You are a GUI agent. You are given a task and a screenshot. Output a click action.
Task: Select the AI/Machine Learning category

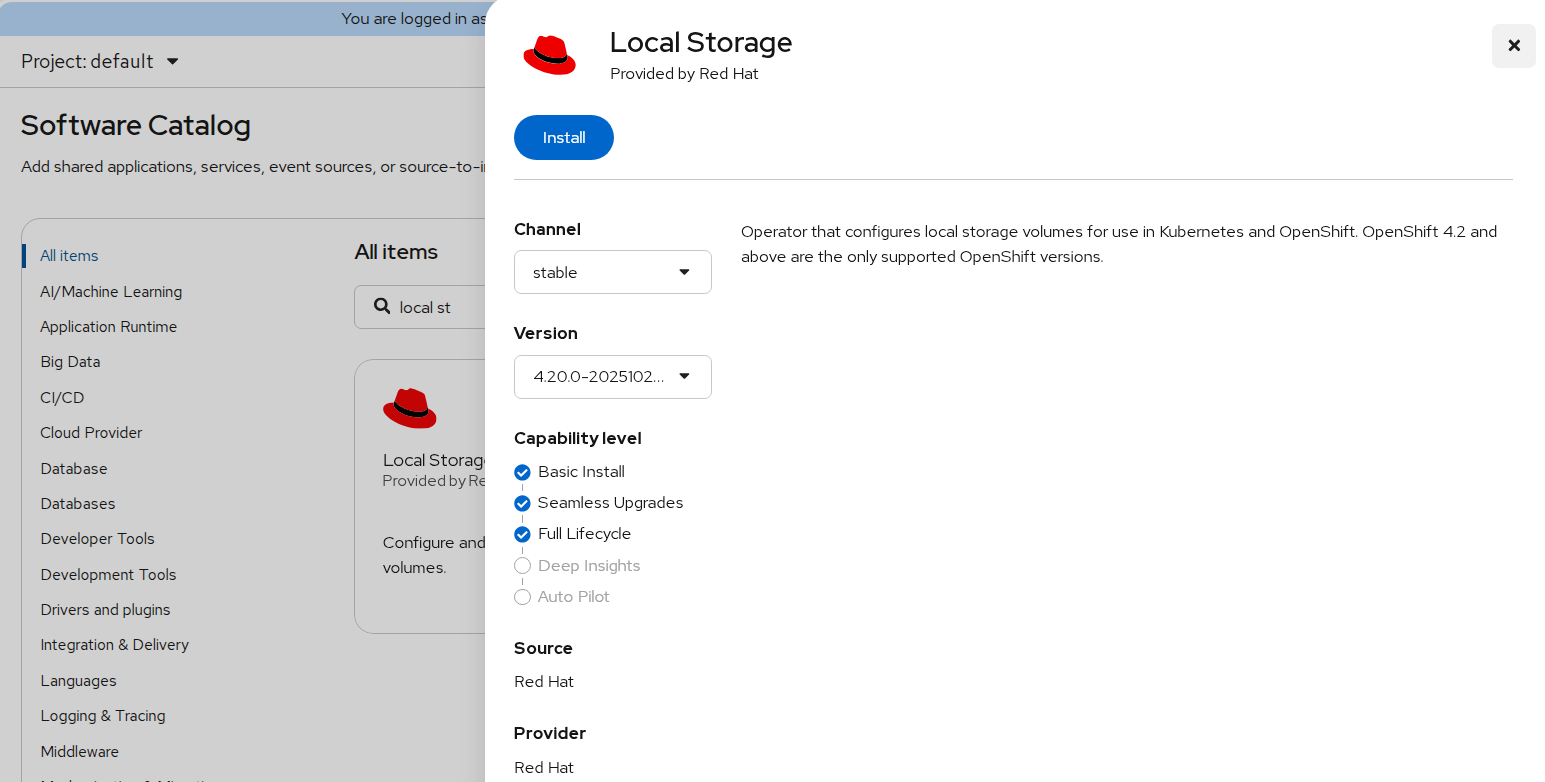point(111,292)
